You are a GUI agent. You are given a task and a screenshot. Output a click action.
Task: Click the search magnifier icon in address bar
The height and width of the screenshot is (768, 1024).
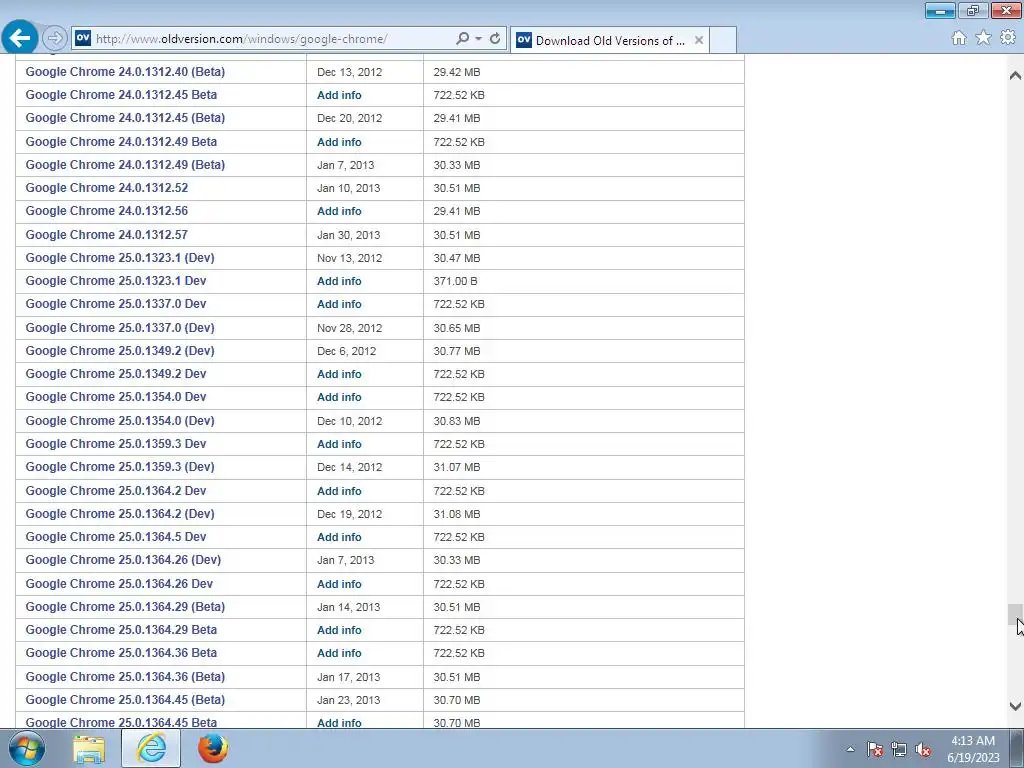pos(462,39)
